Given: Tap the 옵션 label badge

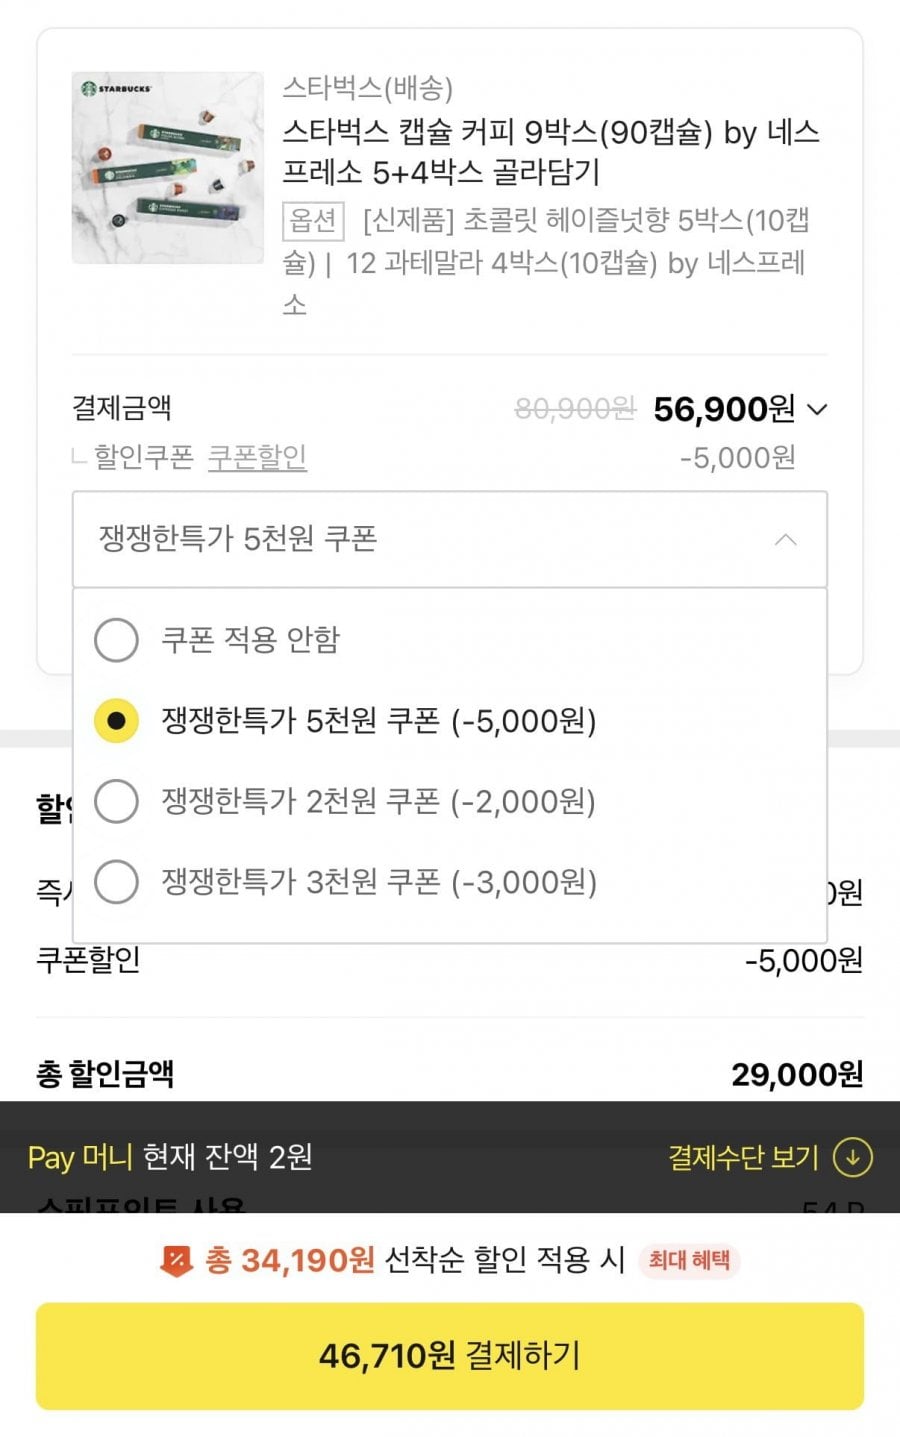Looking at the screenshot, I should tap(313, 220).
